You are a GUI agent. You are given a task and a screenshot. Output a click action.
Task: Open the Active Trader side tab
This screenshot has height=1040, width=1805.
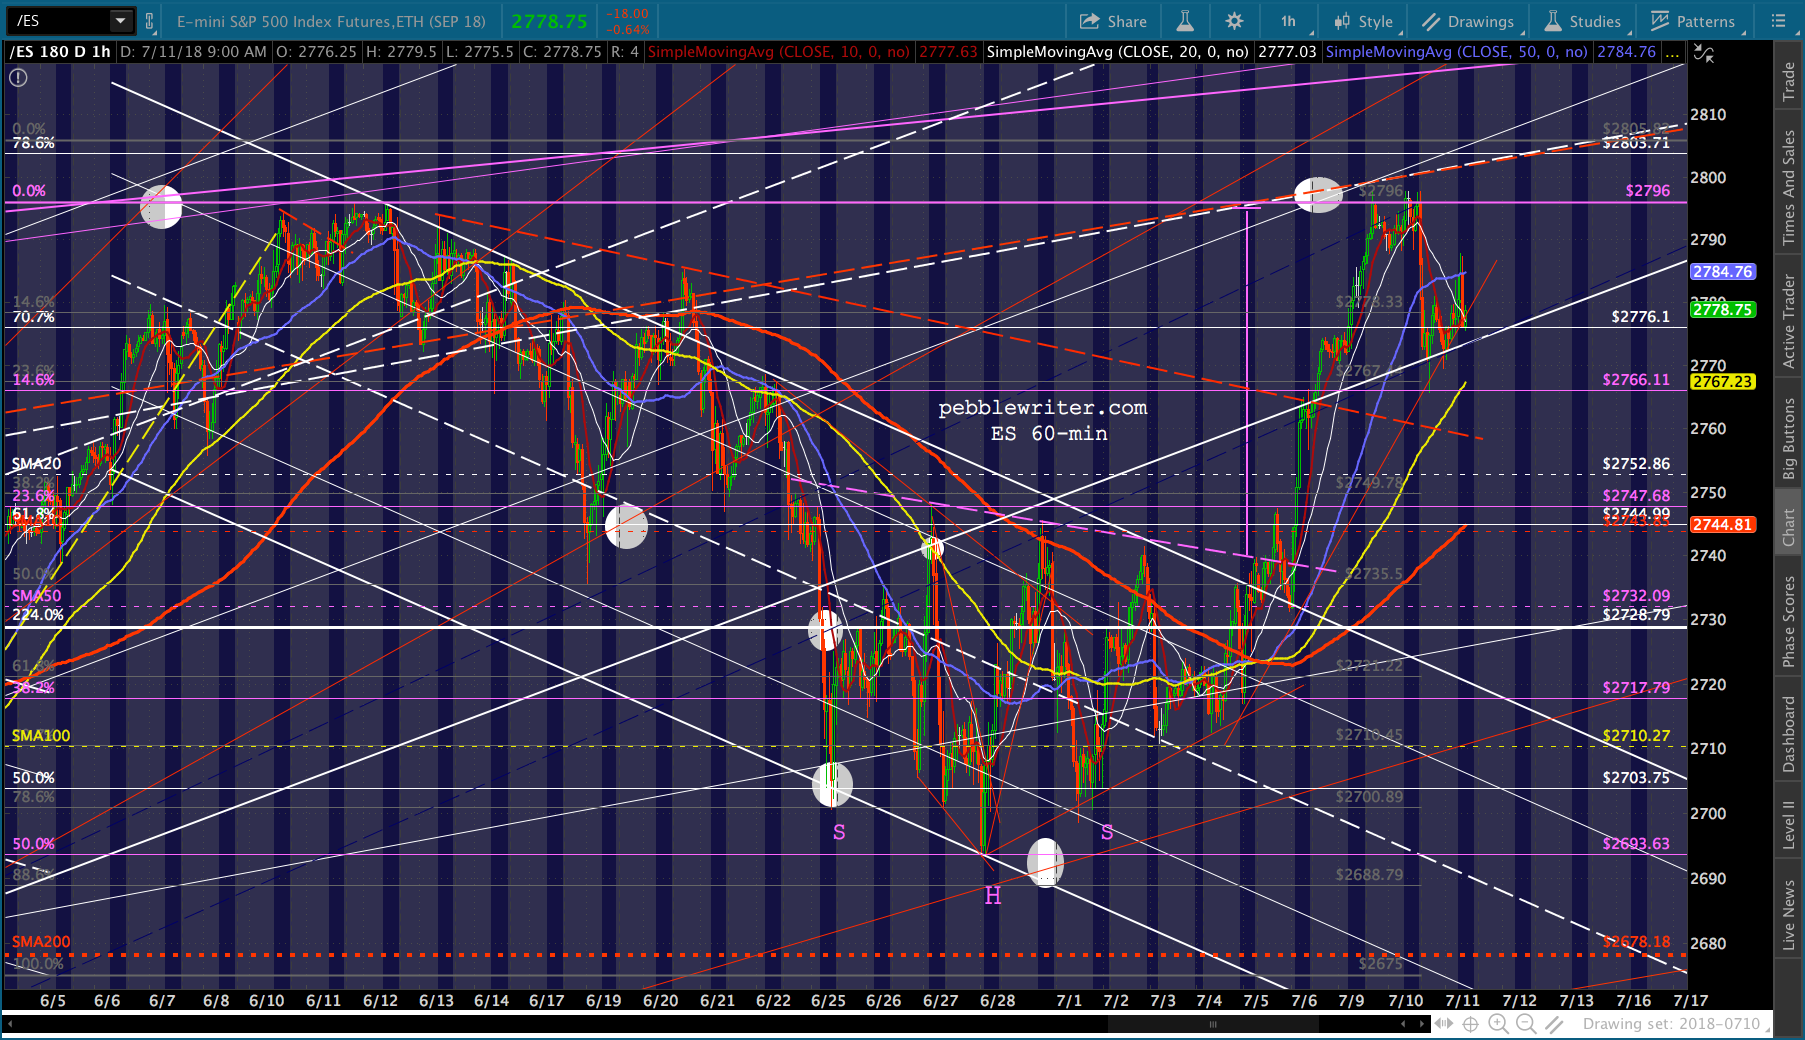[1789, 320]
